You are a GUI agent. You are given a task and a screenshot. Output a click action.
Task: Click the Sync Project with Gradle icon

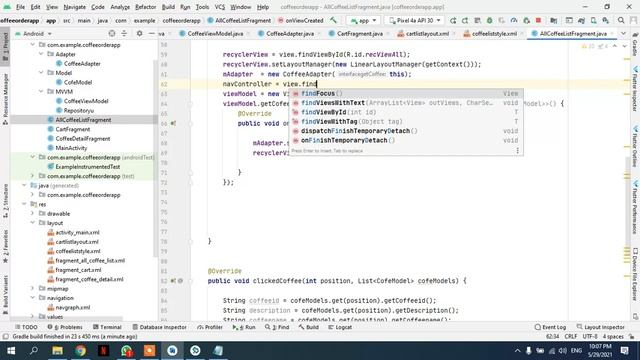(x=581, y=20)
